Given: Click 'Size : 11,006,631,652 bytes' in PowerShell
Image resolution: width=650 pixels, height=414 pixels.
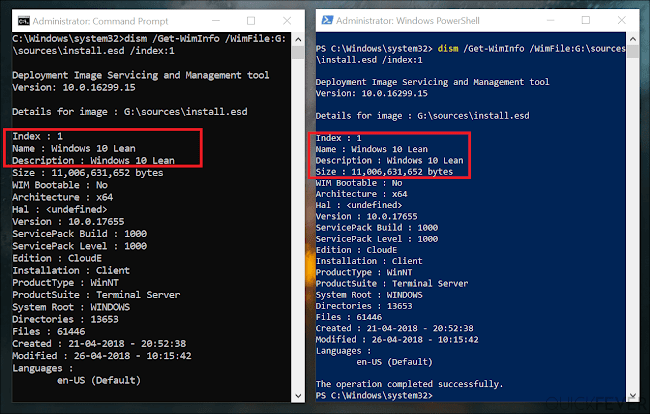Looking at the screenshot, I should 384,172.
